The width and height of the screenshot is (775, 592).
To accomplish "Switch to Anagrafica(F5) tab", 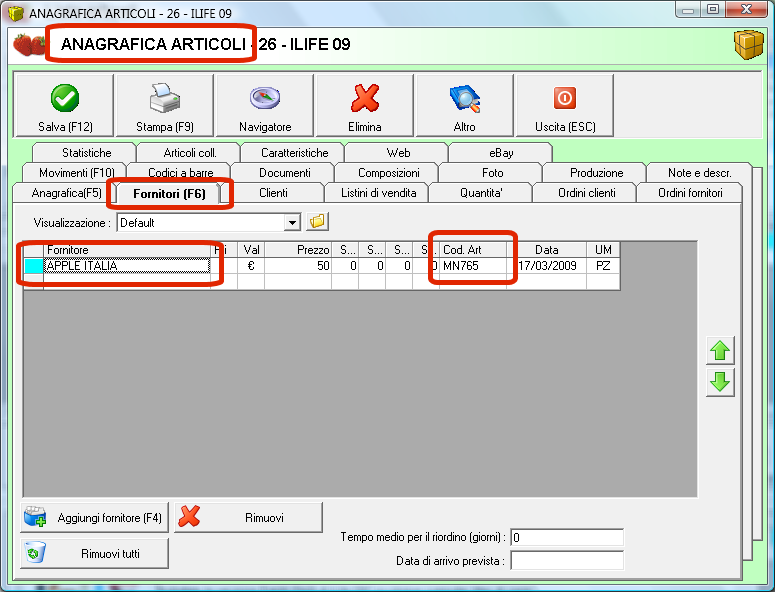I will pyautogui.click(x=66, y=193).
